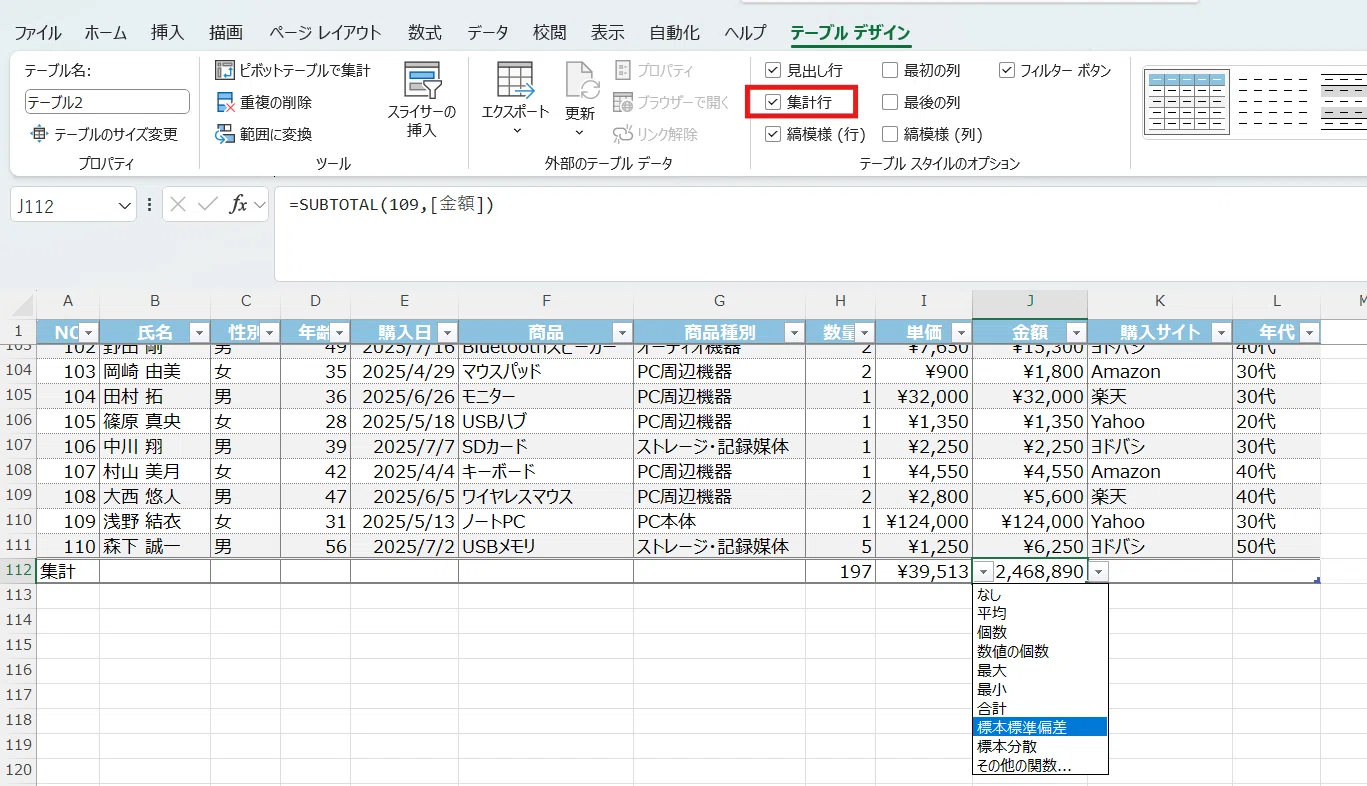Switch to the 数式 tab
The height and width of the screenshot is (786, 1367).
[425, 33]
